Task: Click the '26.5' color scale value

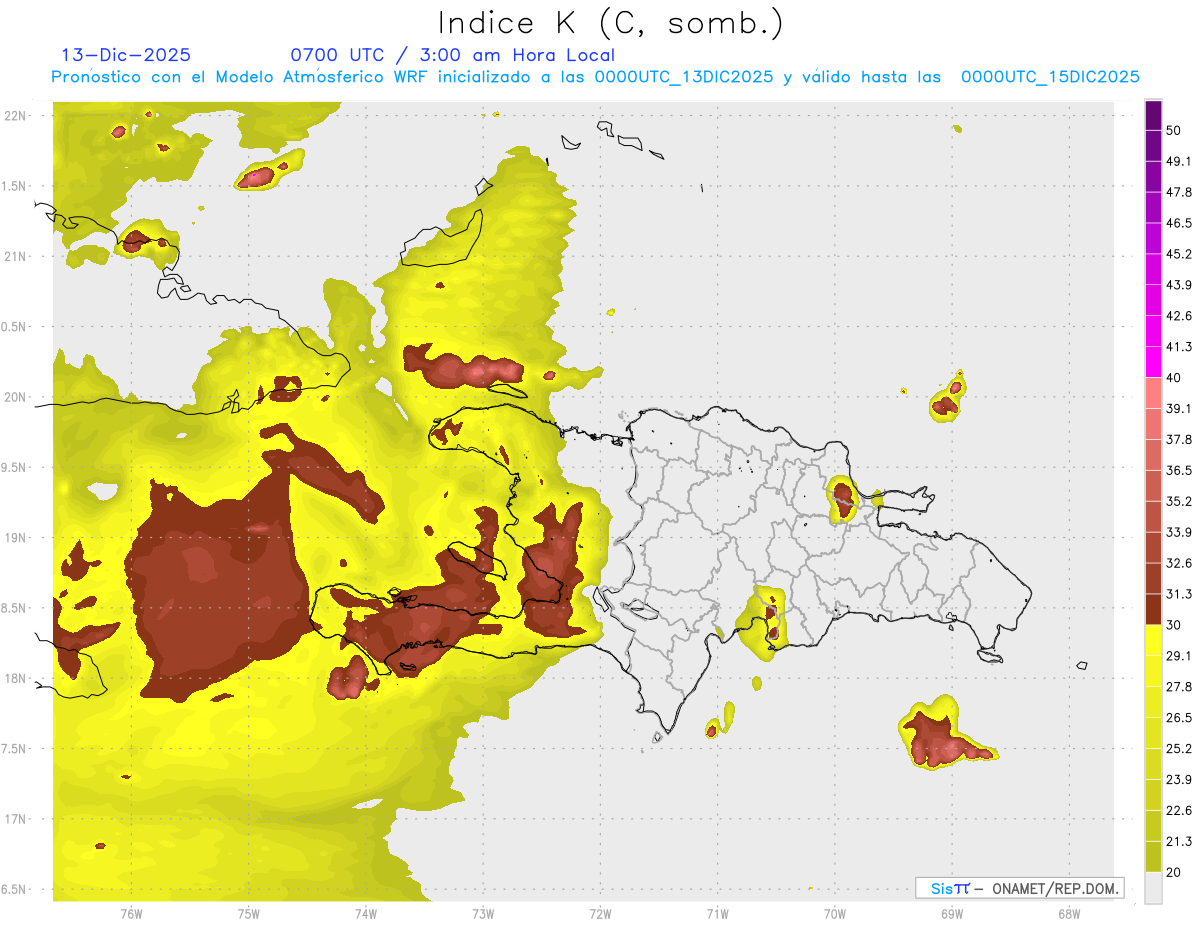Action: coord(1179,718)
